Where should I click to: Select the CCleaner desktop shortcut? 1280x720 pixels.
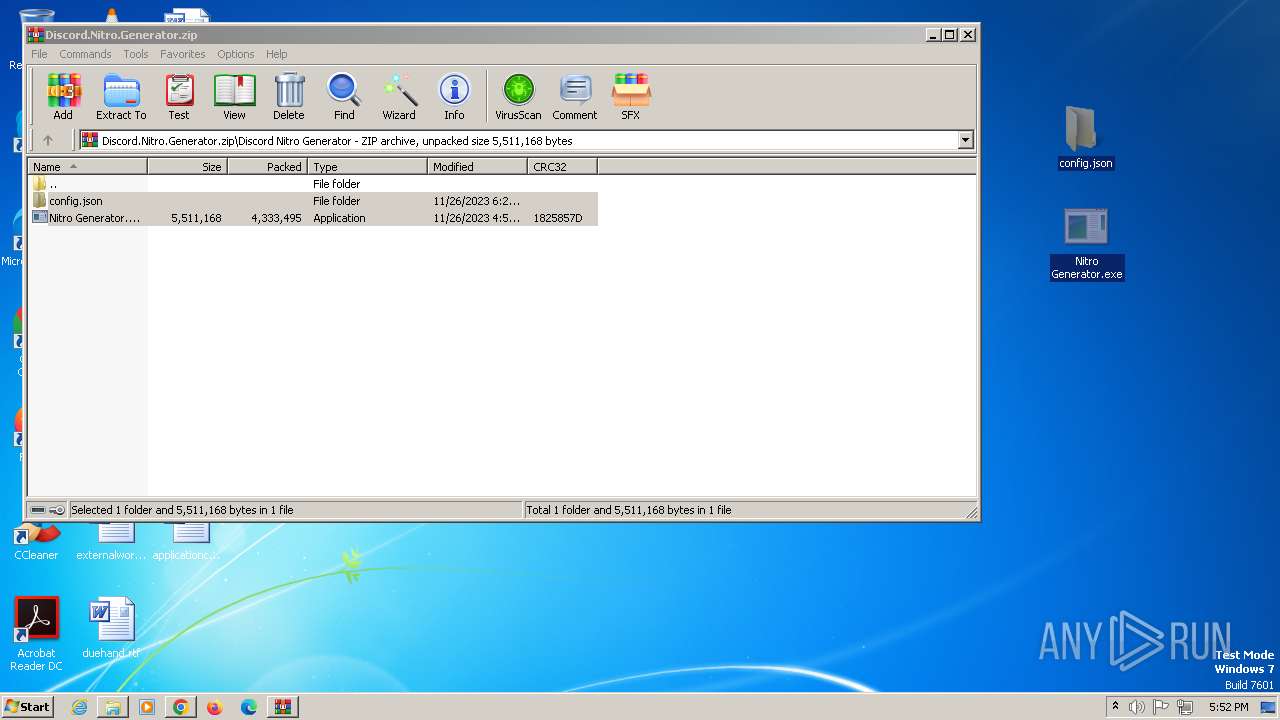tap(36, 541)
